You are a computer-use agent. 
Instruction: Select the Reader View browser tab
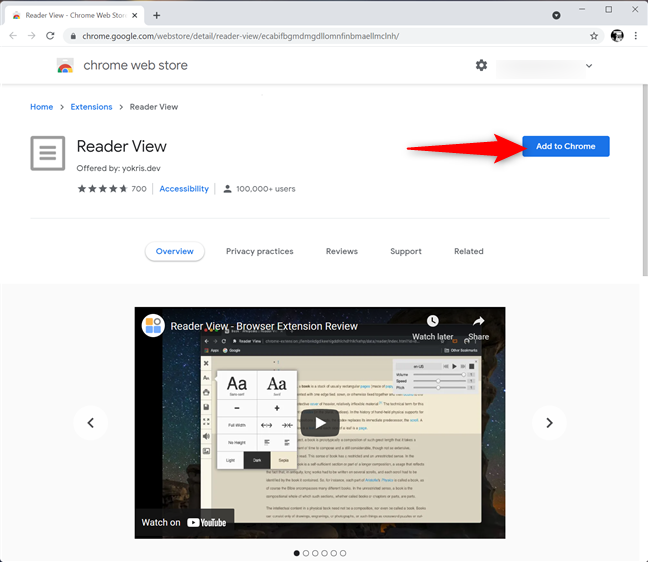74,15
